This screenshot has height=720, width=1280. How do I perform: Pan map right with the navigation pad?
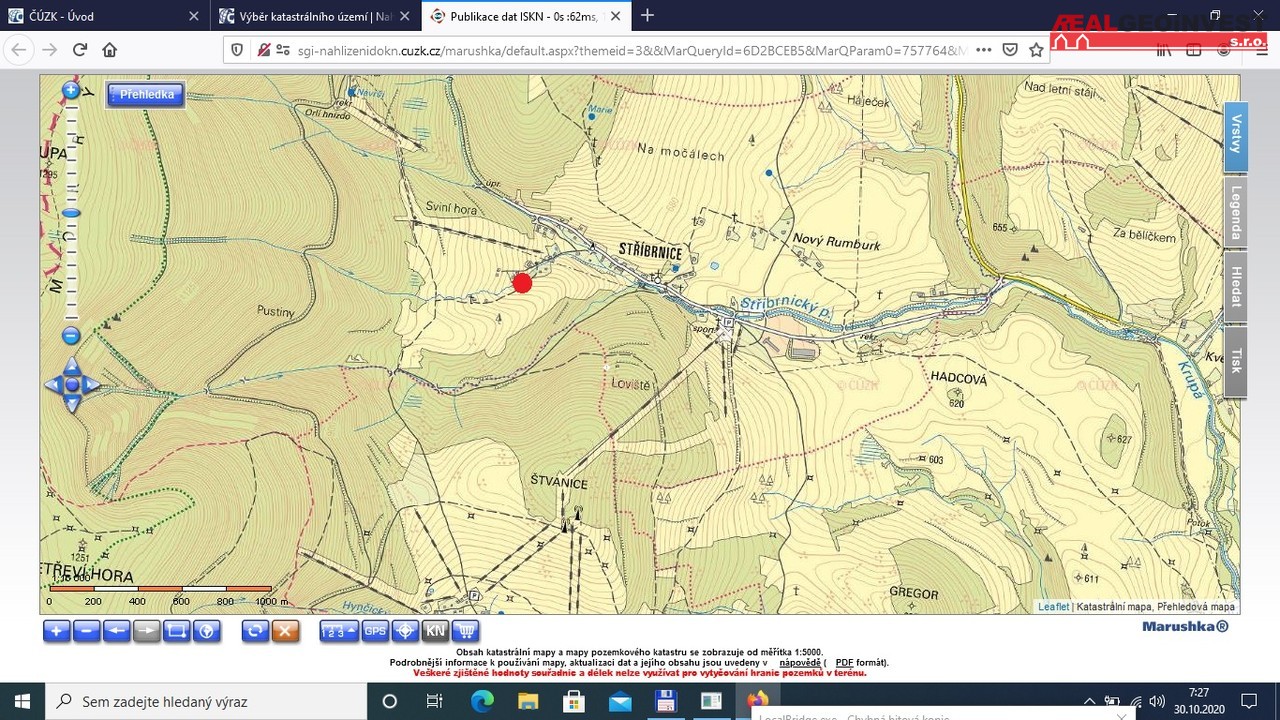tap(91, 385)
